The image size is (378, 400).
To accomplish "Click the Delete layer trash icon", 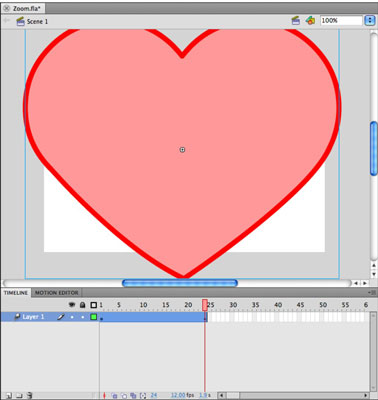I will (30, 395).
